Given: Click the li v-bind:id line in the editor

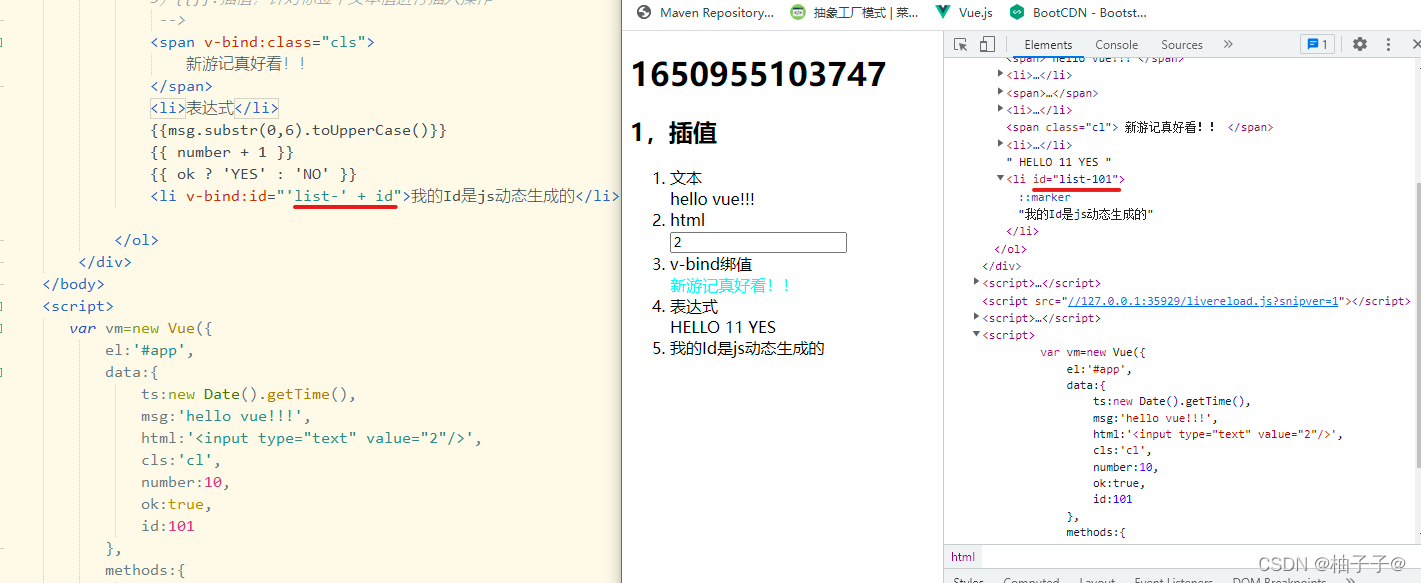Looking at the screenshot, I should pos(385,196).
